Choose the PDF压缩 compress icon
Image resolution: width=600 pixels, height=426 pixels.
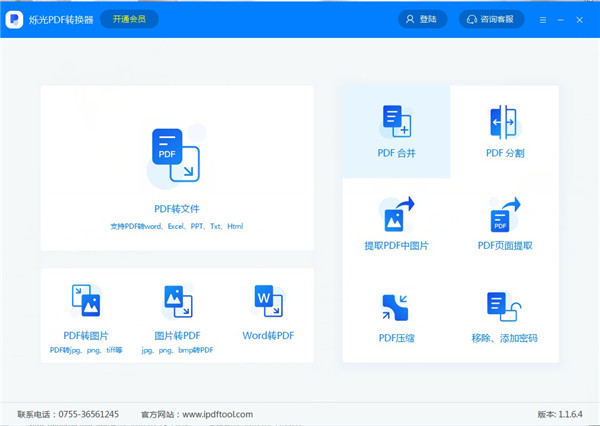coord(395,307)
